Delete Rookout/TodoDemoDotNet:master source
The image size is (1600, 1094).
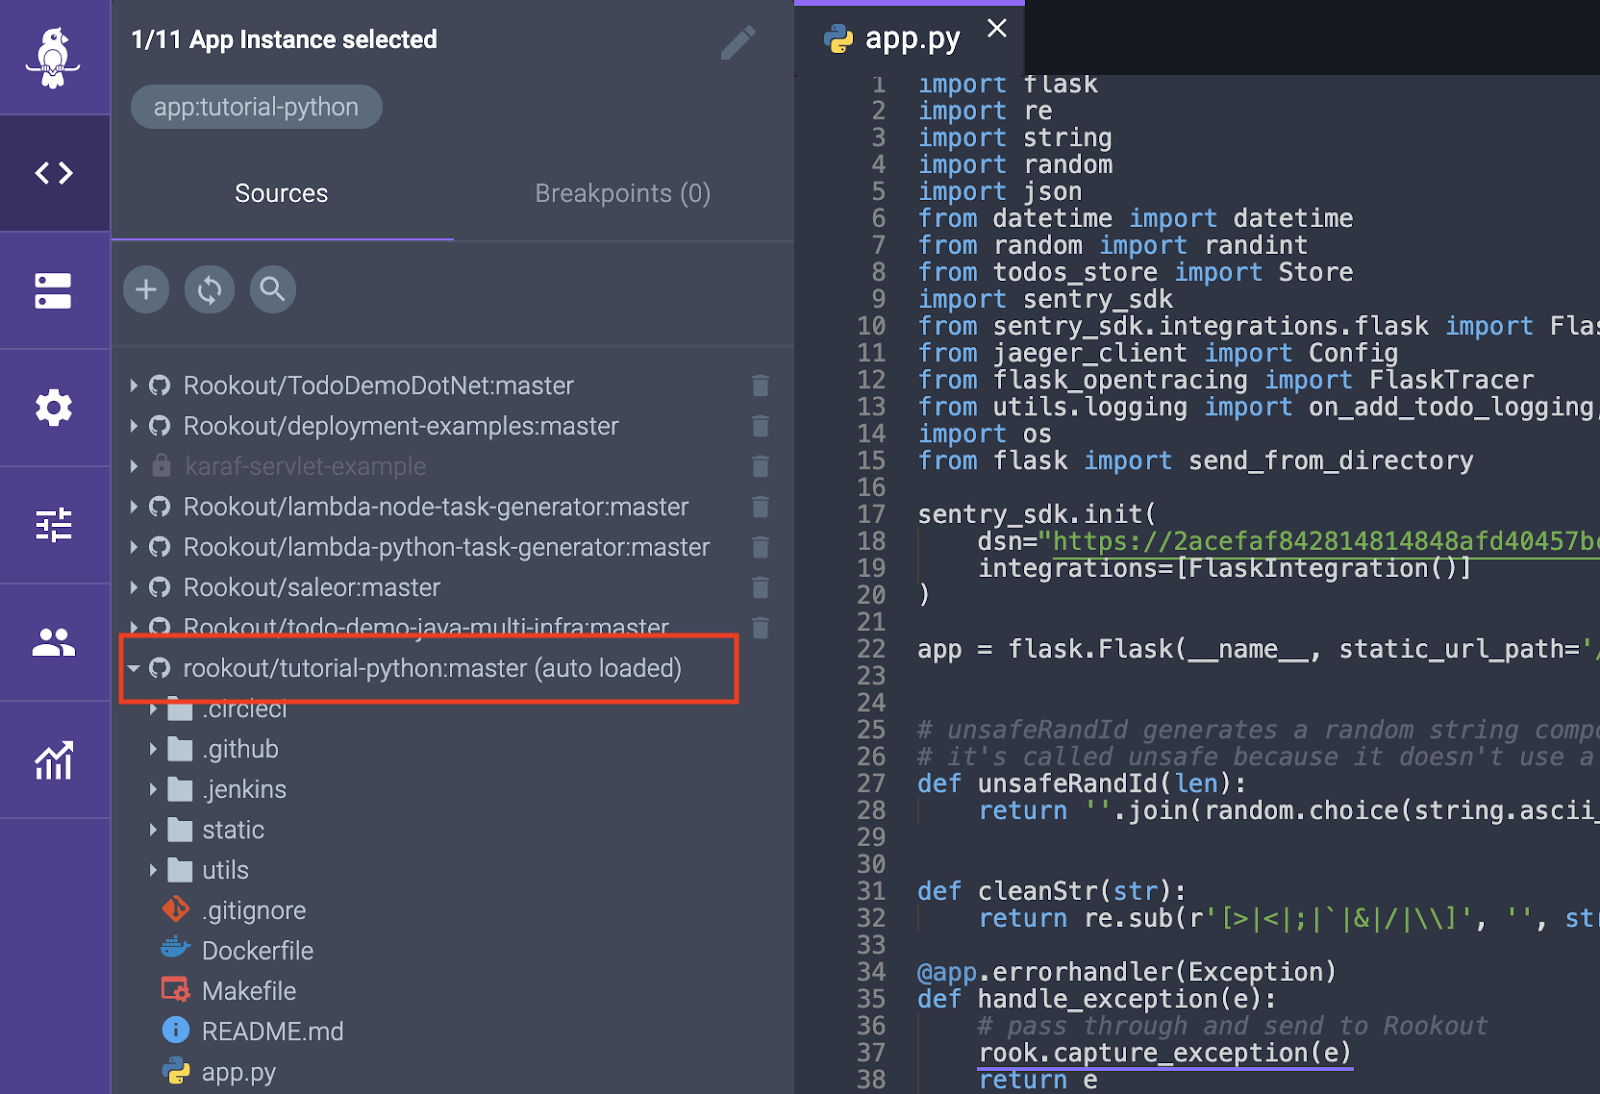click(x=760, y=385)
